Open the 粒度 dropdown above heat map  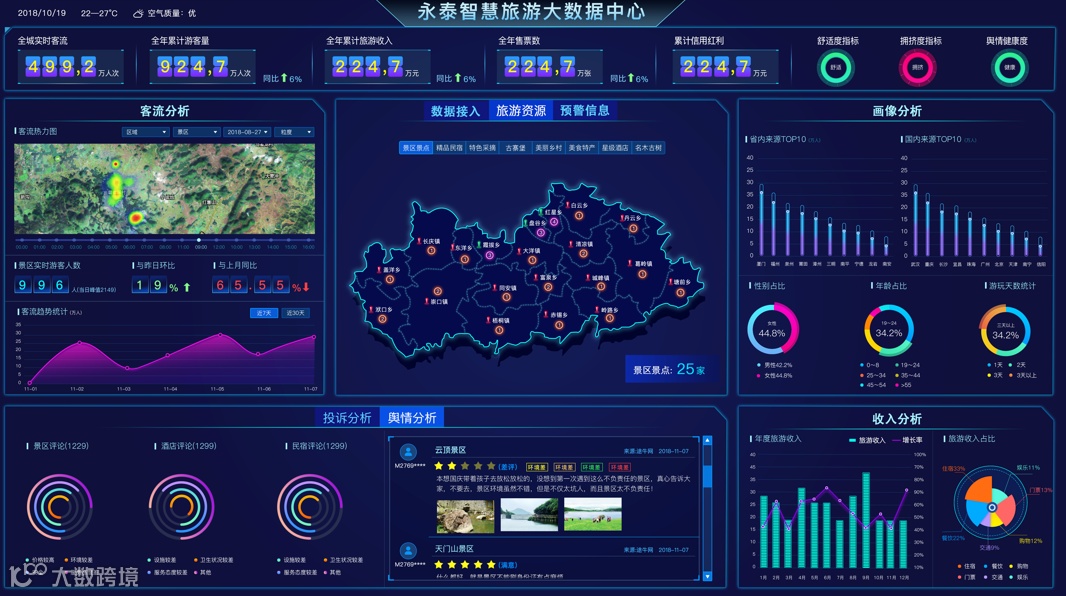(x=294, y=132)
